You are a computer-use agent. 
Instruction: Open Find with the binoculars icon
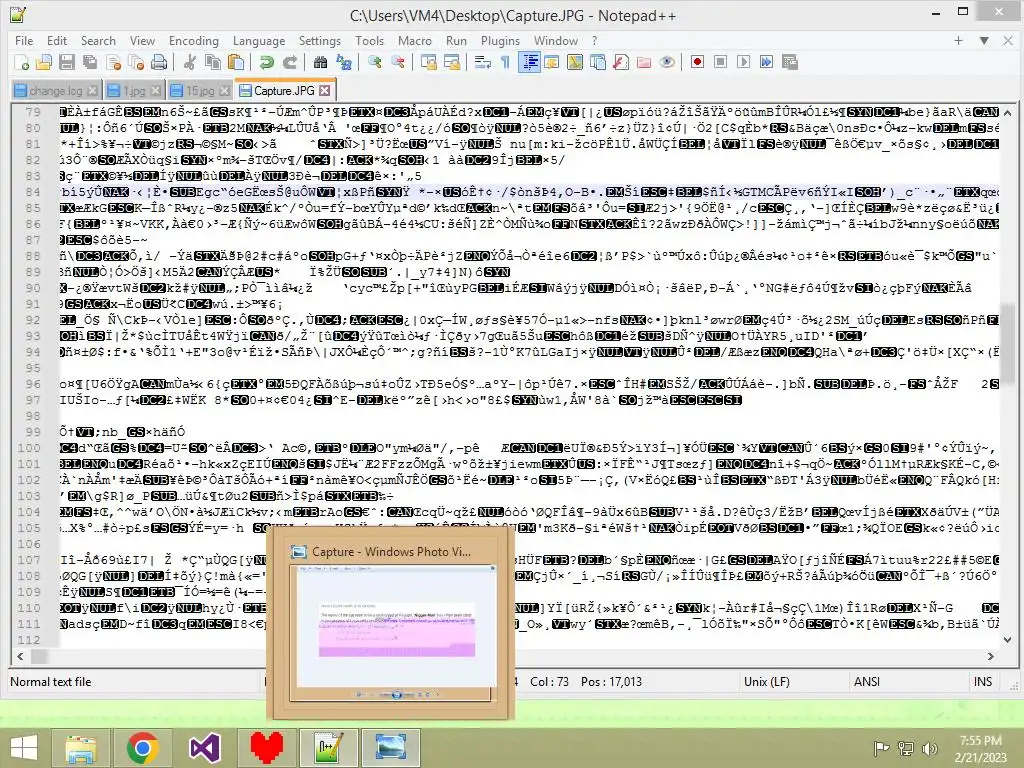point(320,63)
